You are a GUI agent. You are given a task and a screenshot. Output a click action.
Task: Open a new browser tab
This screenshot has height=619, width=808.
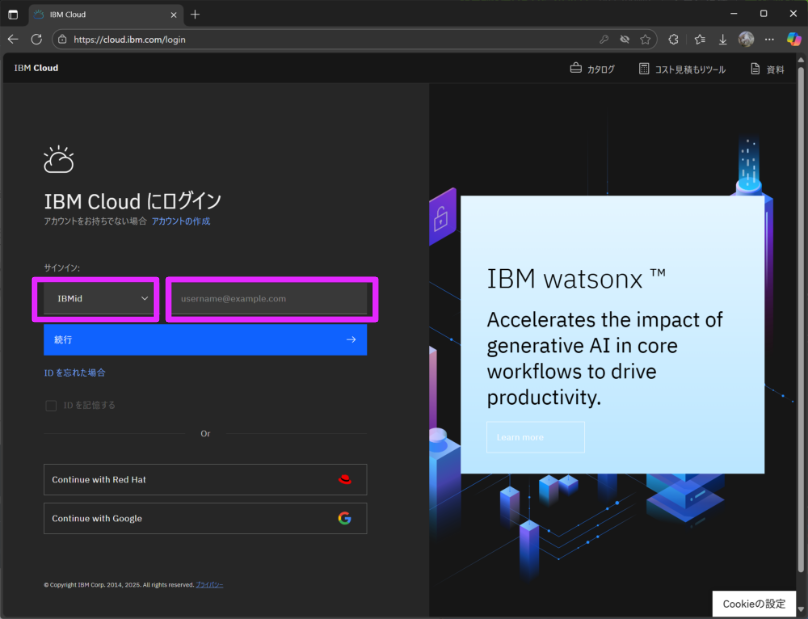pos(195,15)
